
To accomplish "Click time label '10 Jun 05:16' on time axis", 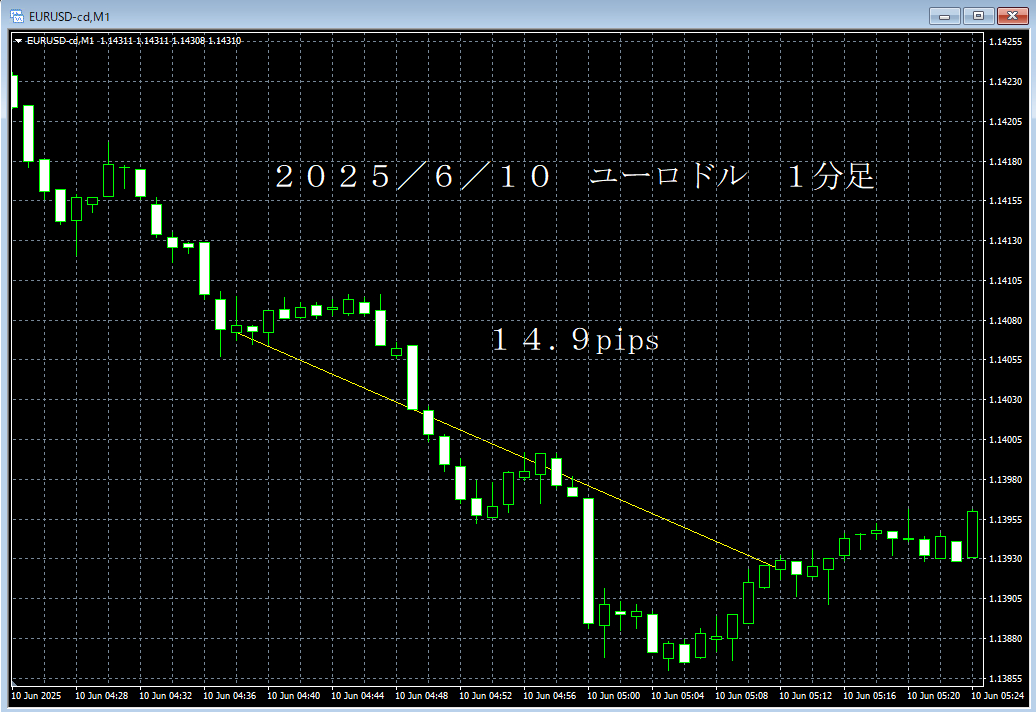I will pos(870,695).
